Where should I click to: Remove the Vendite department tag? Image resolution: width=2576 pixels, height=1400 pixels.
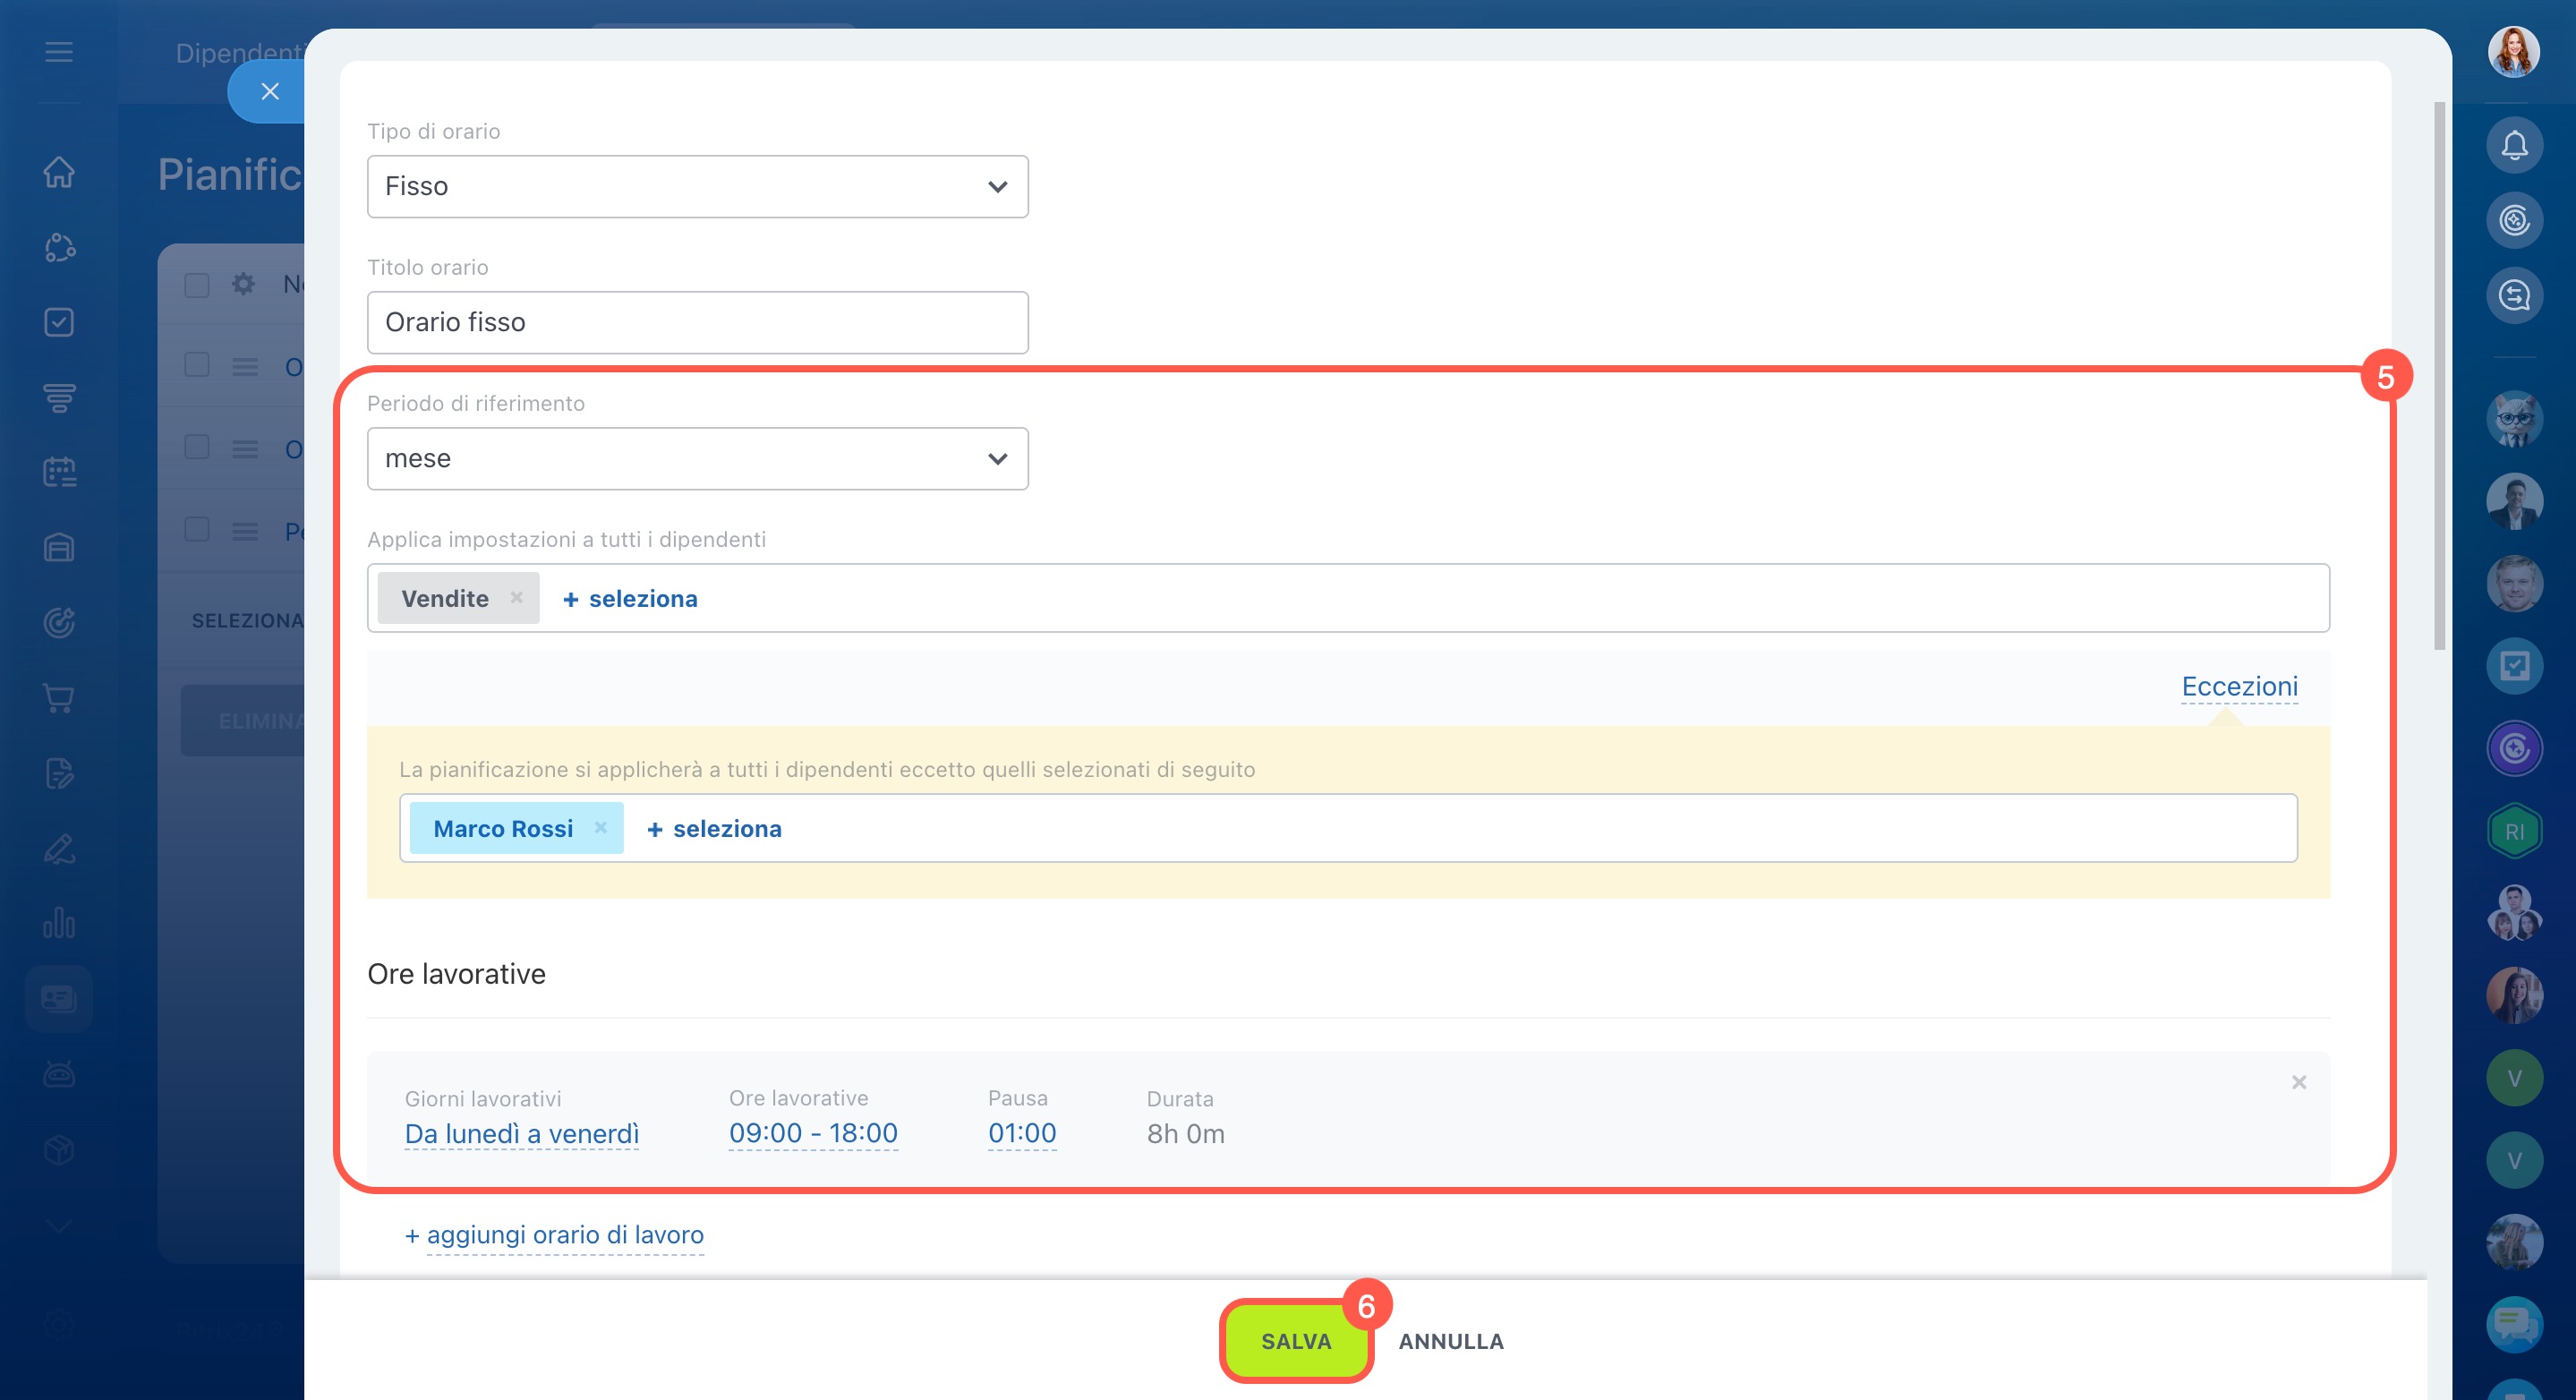[x=516, y=597]
